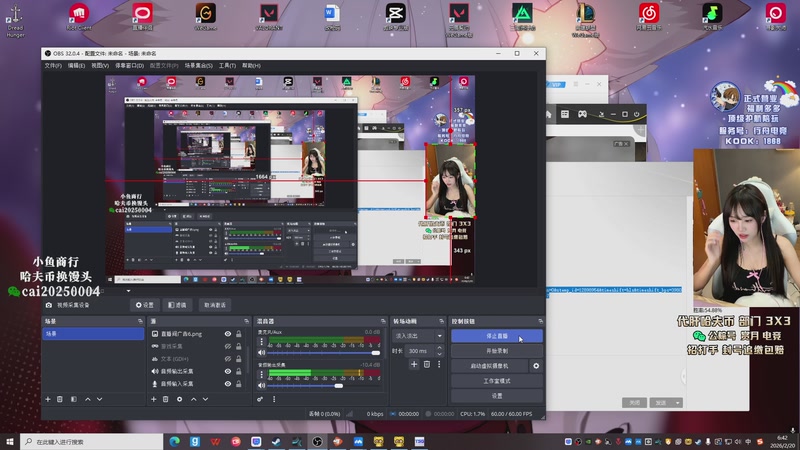The image size is (800, 450).
Task: Move scene up with the up arrow
Action: click(x=88, y=399)
